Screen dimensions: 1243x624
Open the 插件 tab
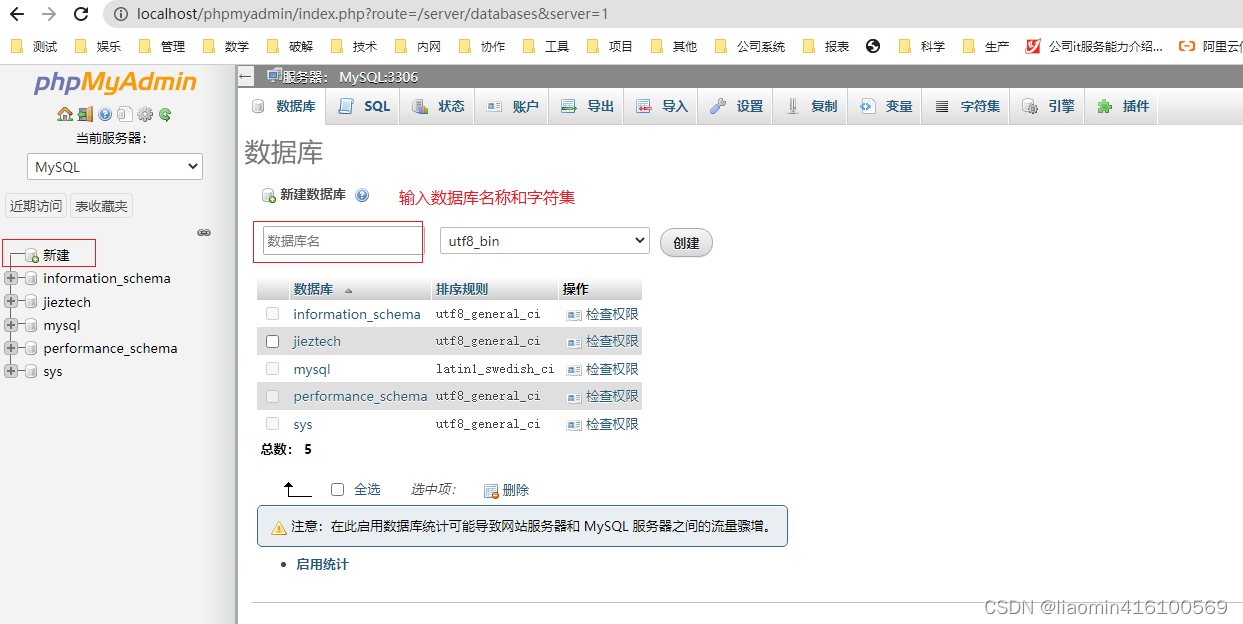click(1123, 106)
